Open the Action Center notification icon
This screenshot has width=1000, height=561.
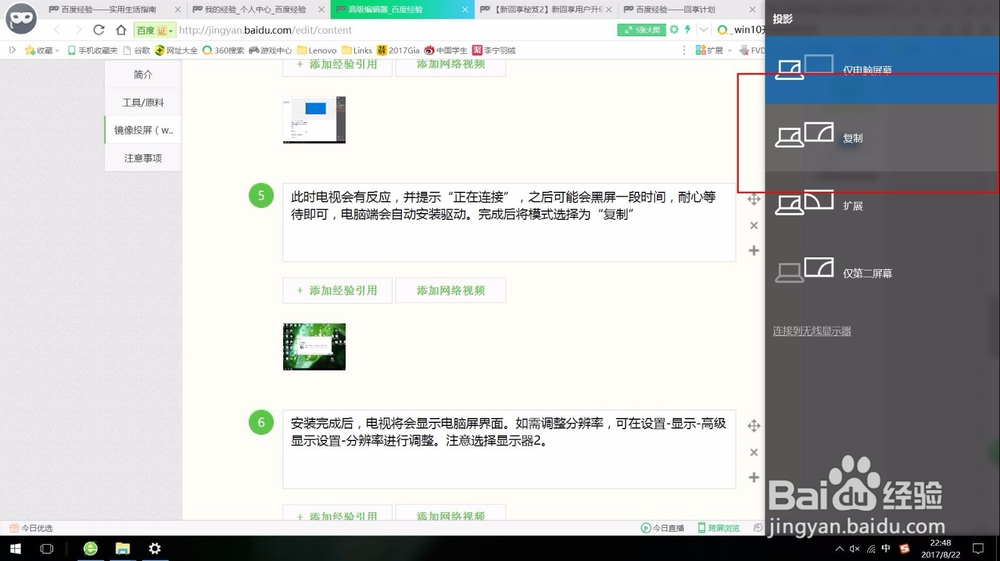978,548
